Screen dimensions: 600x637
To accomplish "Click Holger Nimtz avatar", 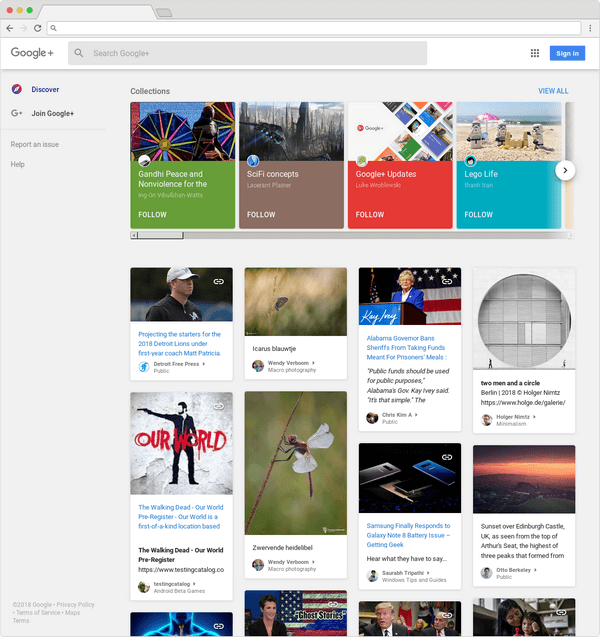I will [x=487, y=420].
